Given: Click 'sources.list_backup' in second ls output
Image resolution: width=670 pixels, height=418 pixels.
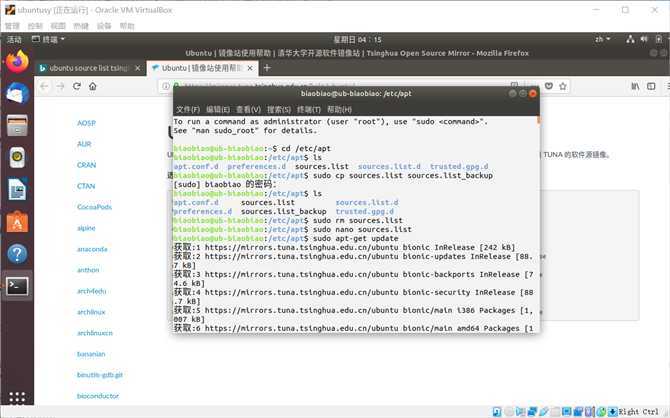Looking at the screenshot, I should (284, 212).
